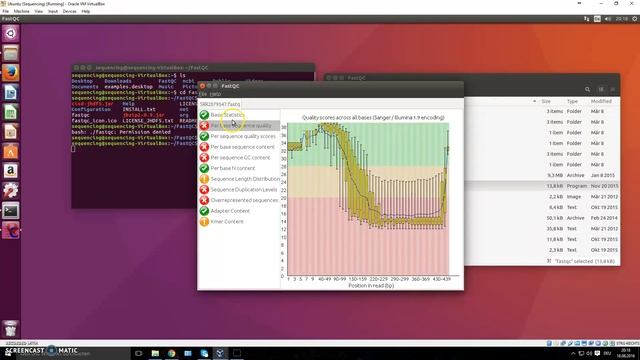
Task: Open Ubuntu Software from launcher
Action: tap(11, 151)
